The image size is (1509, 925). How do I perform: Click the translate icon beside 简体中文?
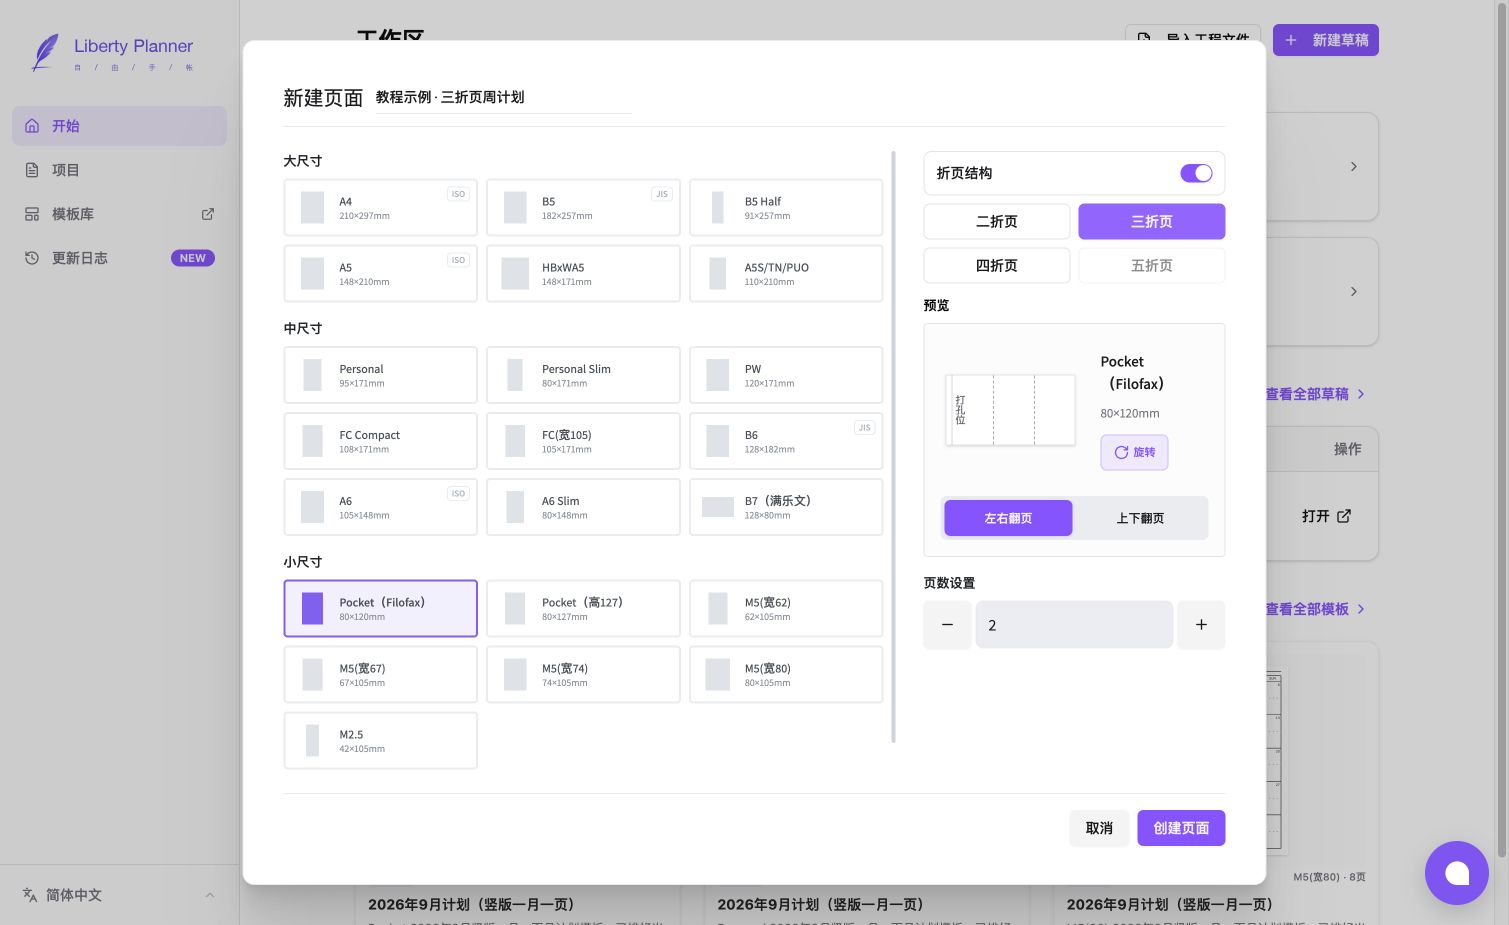coord(30,895)
